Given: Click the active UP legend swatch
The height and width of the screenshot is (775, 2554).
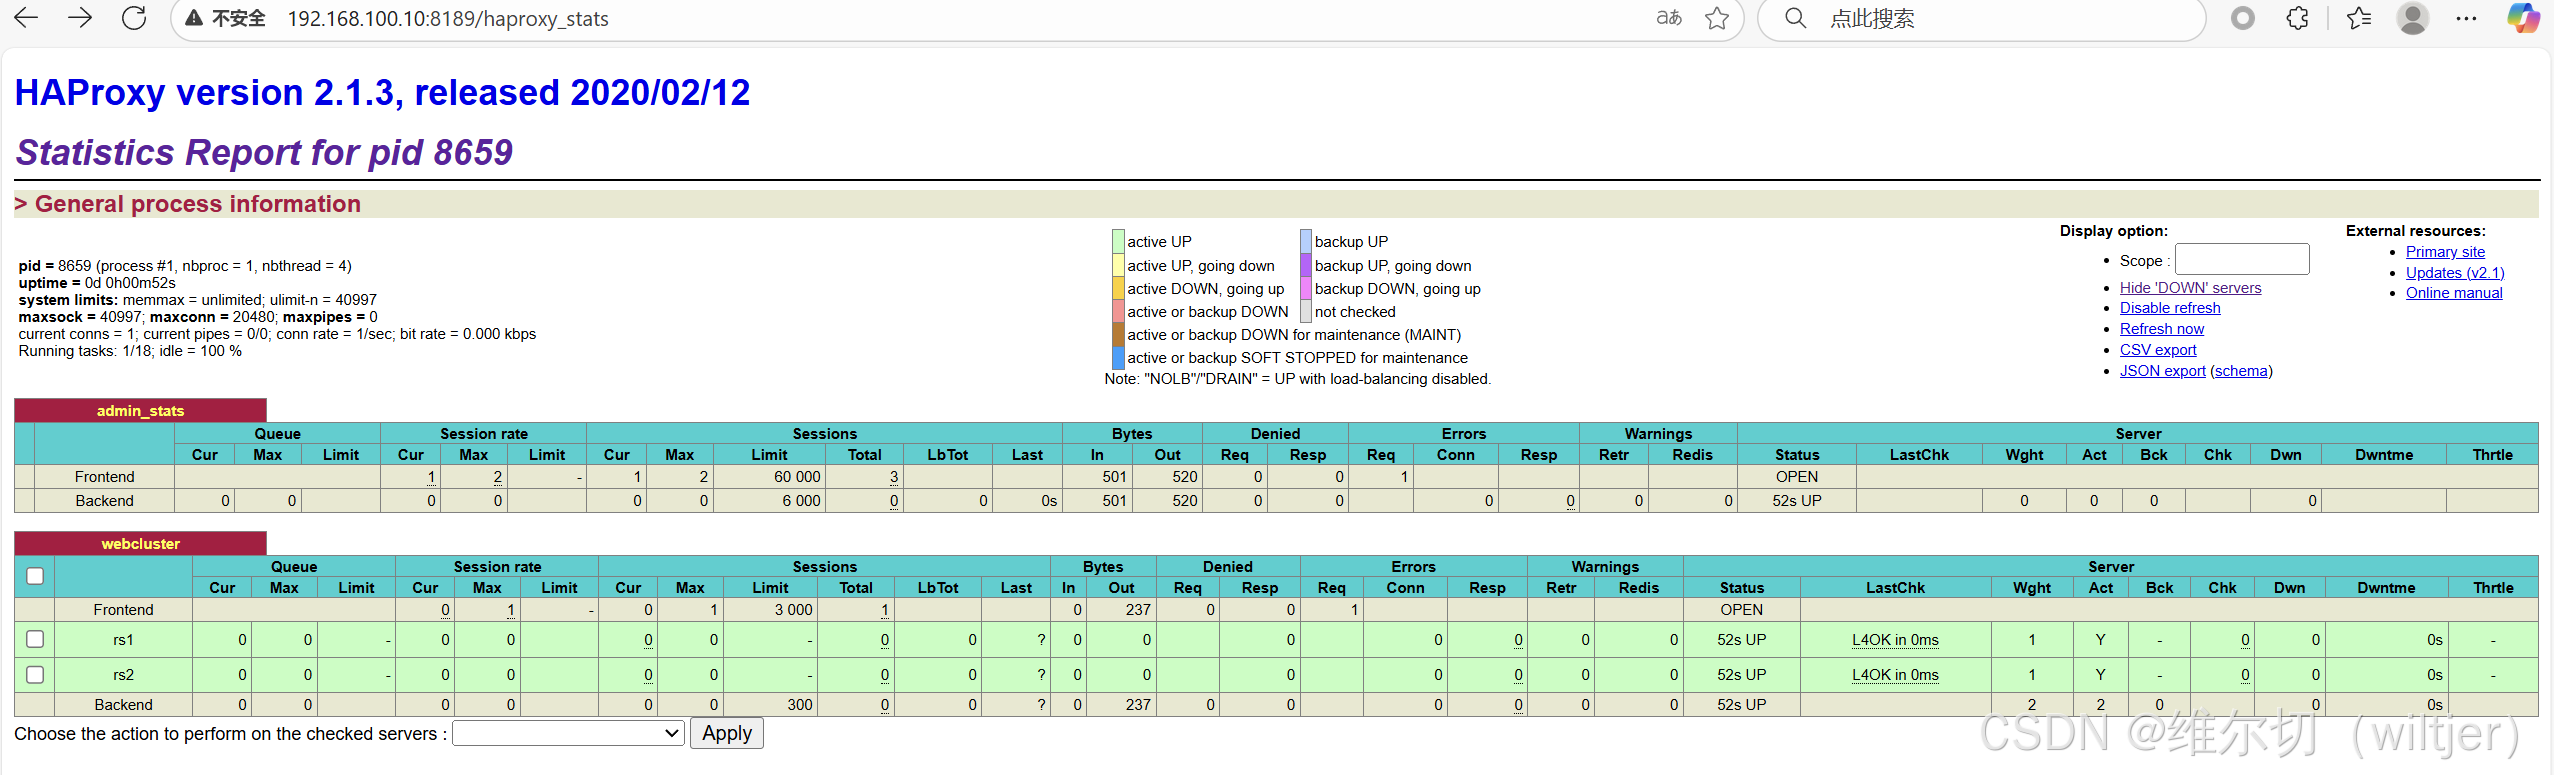Looking at the screenshot, I should pos(1118,241).
